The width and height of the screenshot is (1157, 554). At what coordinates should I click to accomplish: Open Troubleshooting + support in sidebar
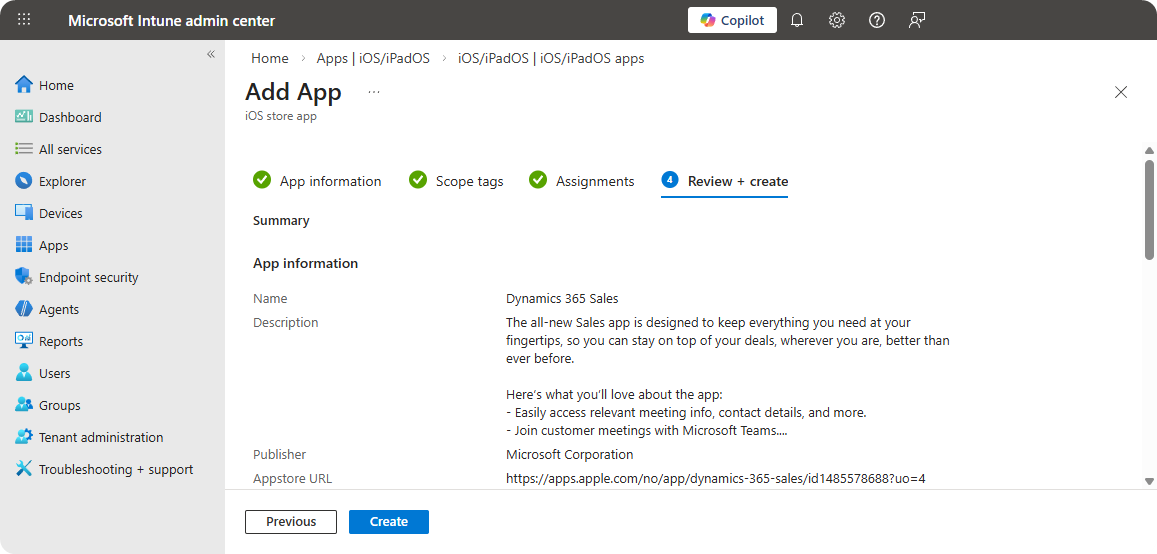(115, 469)
